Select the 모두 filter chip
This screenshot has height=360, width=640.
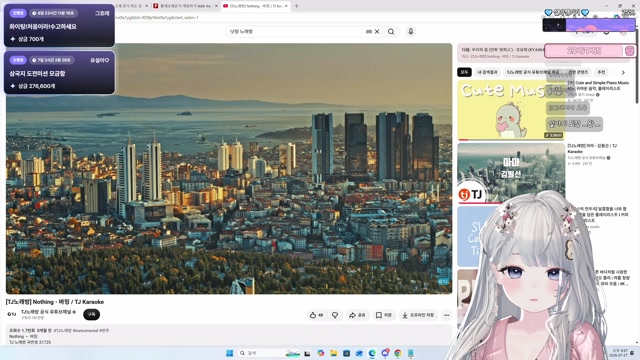tap(464, 72)
